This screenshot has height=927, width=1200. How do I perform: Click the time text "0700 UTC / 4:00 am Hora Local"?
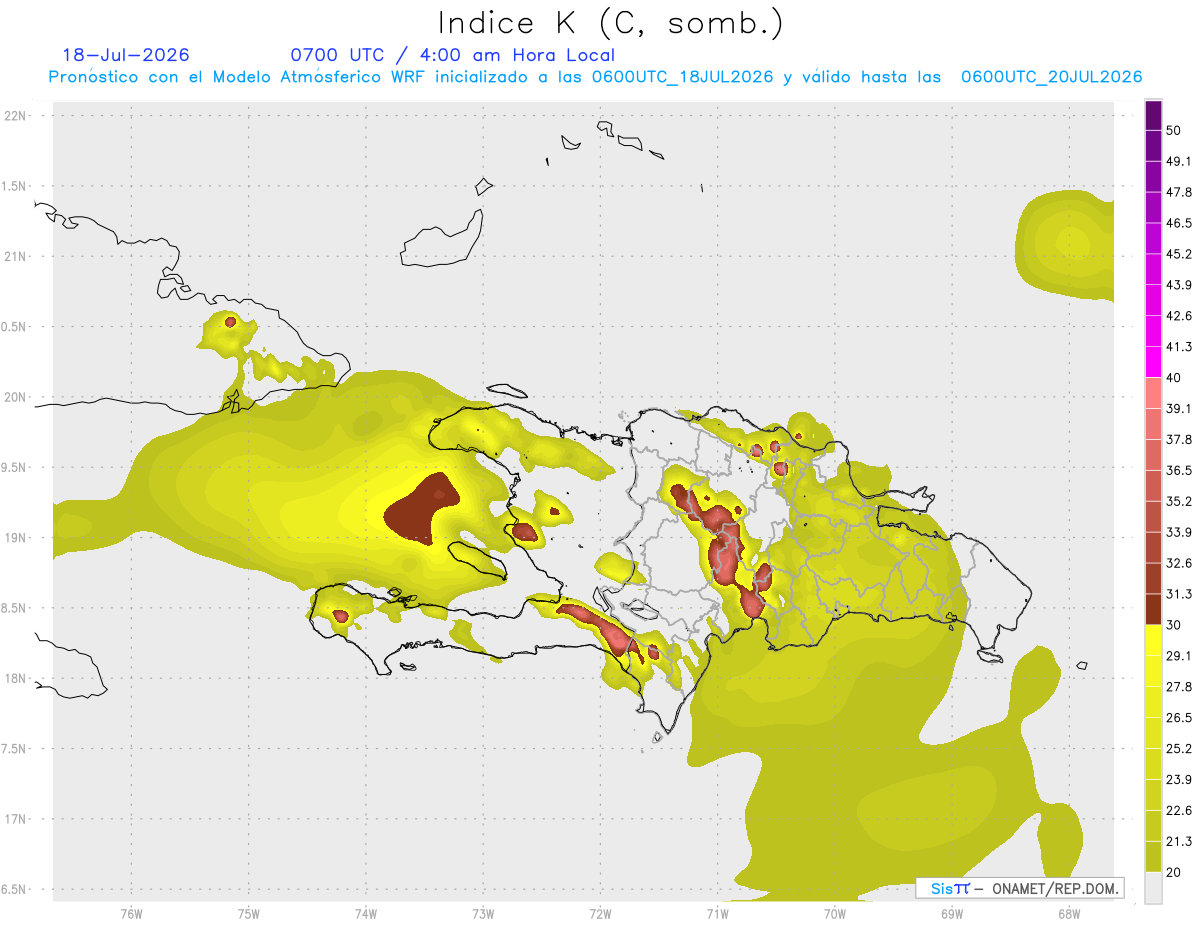[x=453, y=55]
